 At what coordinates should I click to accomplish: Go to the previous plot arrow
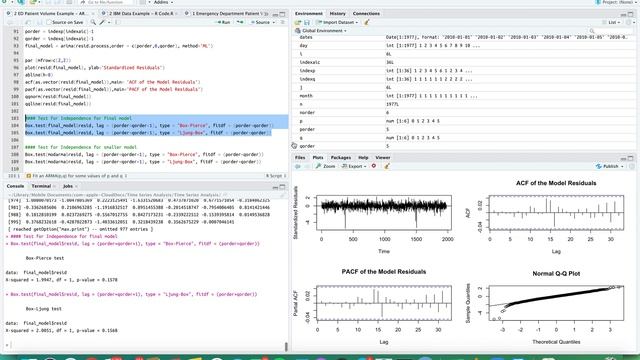pos(298,166)
